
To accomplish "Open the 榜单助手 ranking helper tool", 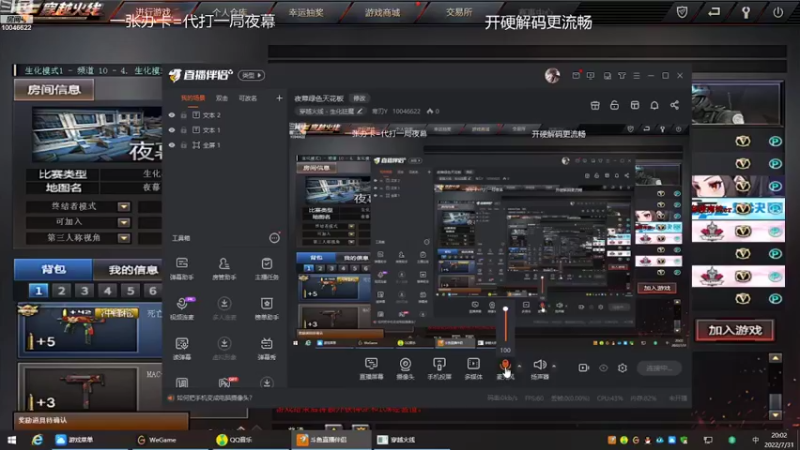I will pyautogui.click(x=266, y=308).
